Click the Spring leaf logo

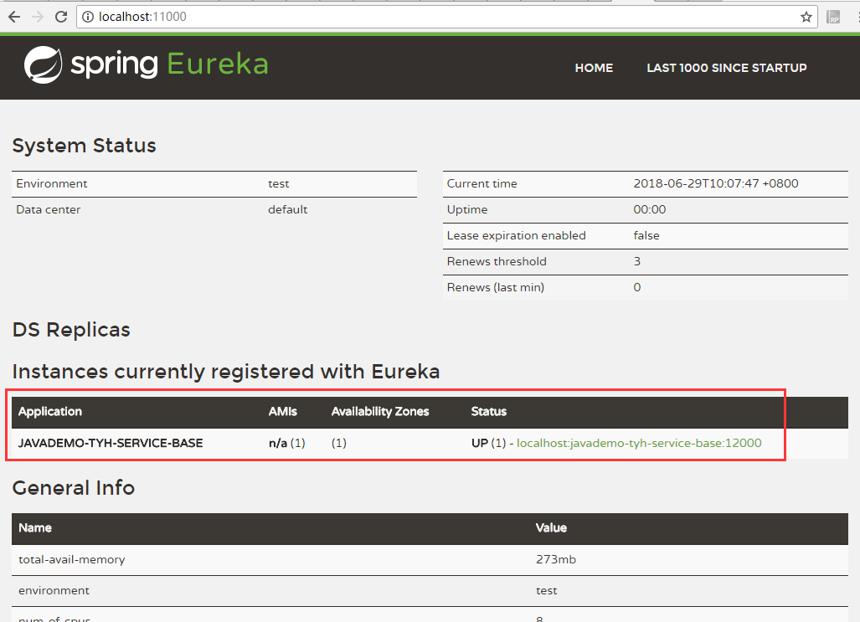pos(43,65)
